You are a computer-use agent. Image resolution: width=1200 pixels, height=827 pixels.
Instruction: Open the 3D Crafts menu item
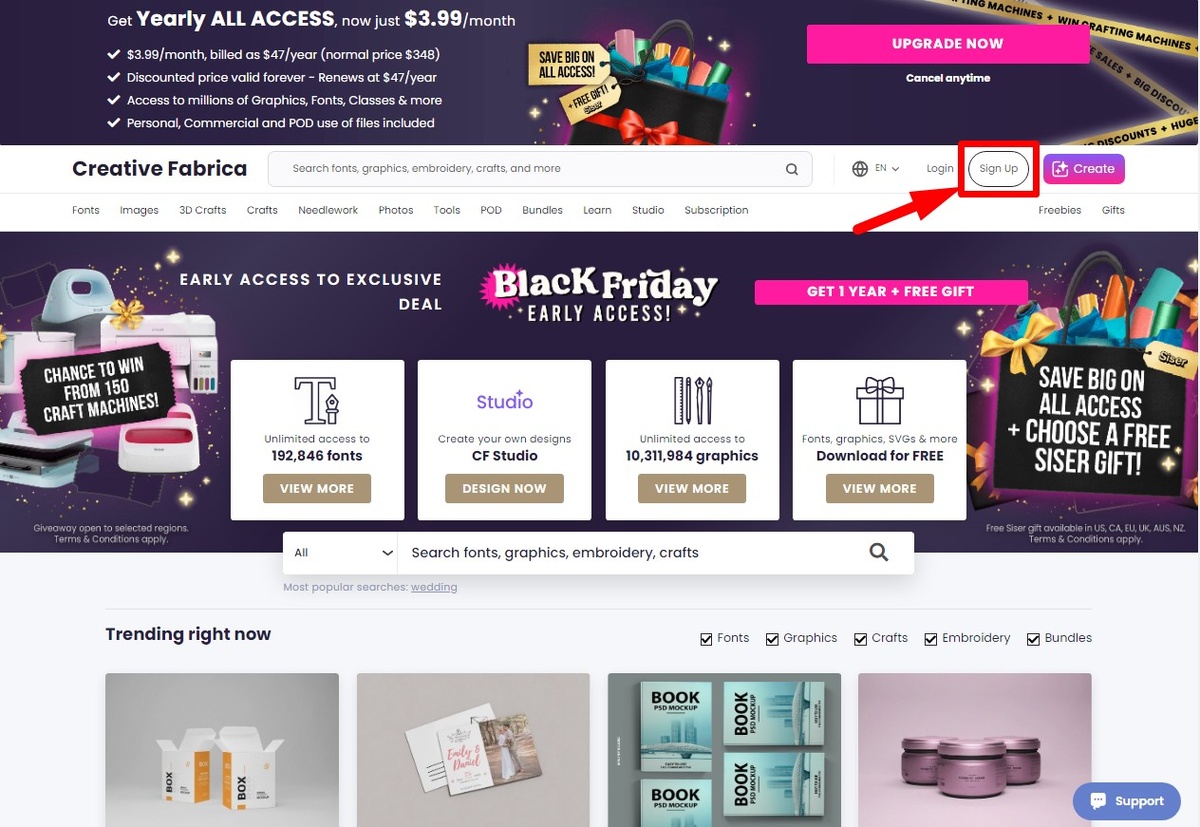203,210
